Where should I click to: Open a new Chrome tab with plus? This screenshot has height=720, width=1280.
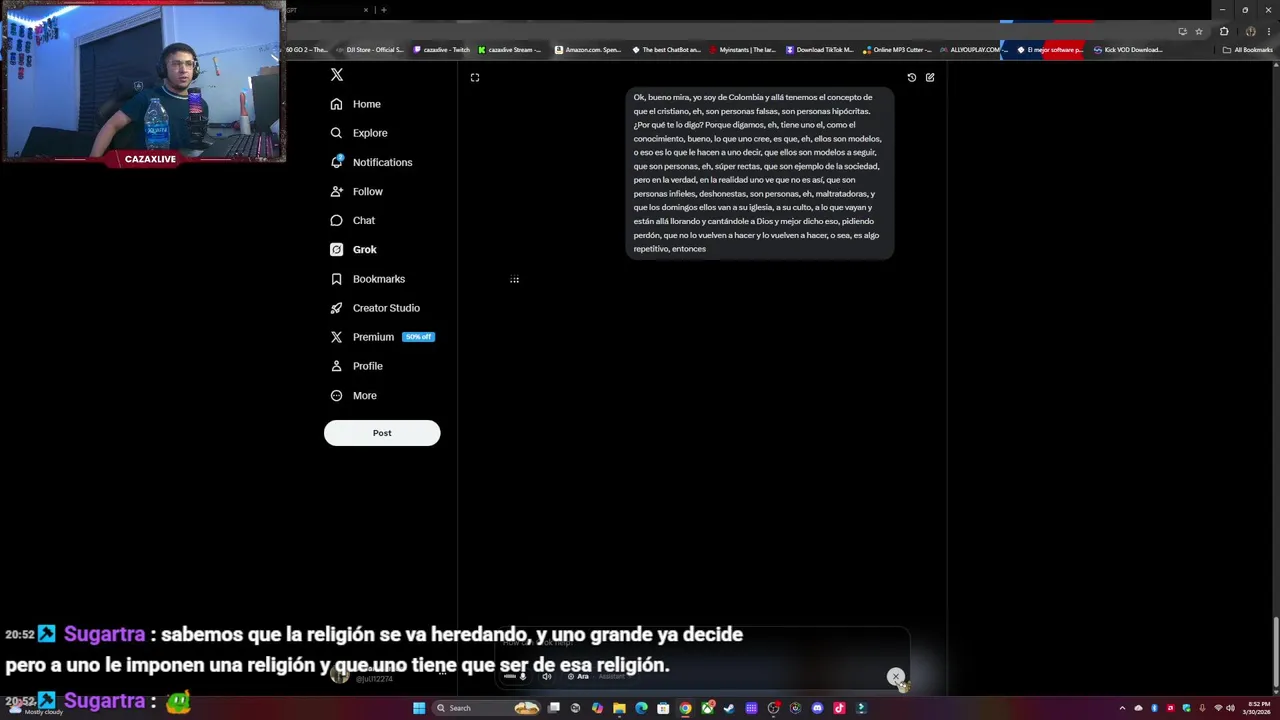pyautogui.click(x=383, y=10)
